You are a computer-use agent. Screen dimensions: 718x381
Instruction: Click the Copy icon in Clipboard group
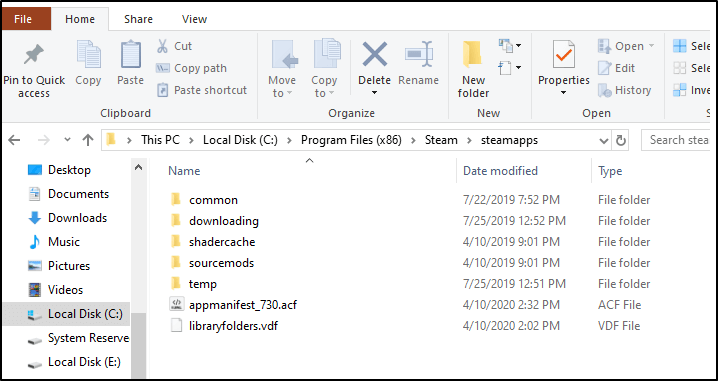tap(88, 54)
